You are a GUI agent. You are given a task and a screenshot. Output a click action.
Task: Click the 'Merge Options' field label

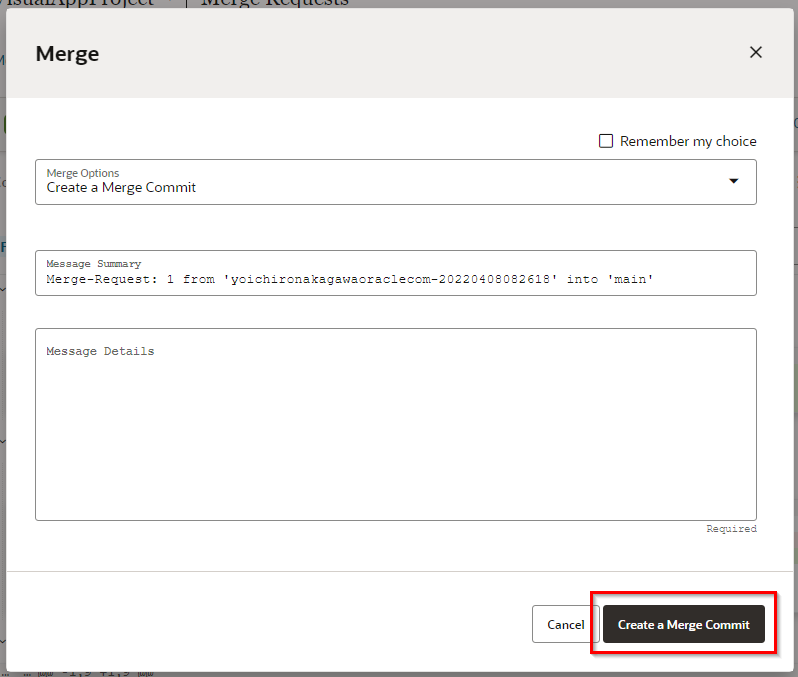coord(83,173)
